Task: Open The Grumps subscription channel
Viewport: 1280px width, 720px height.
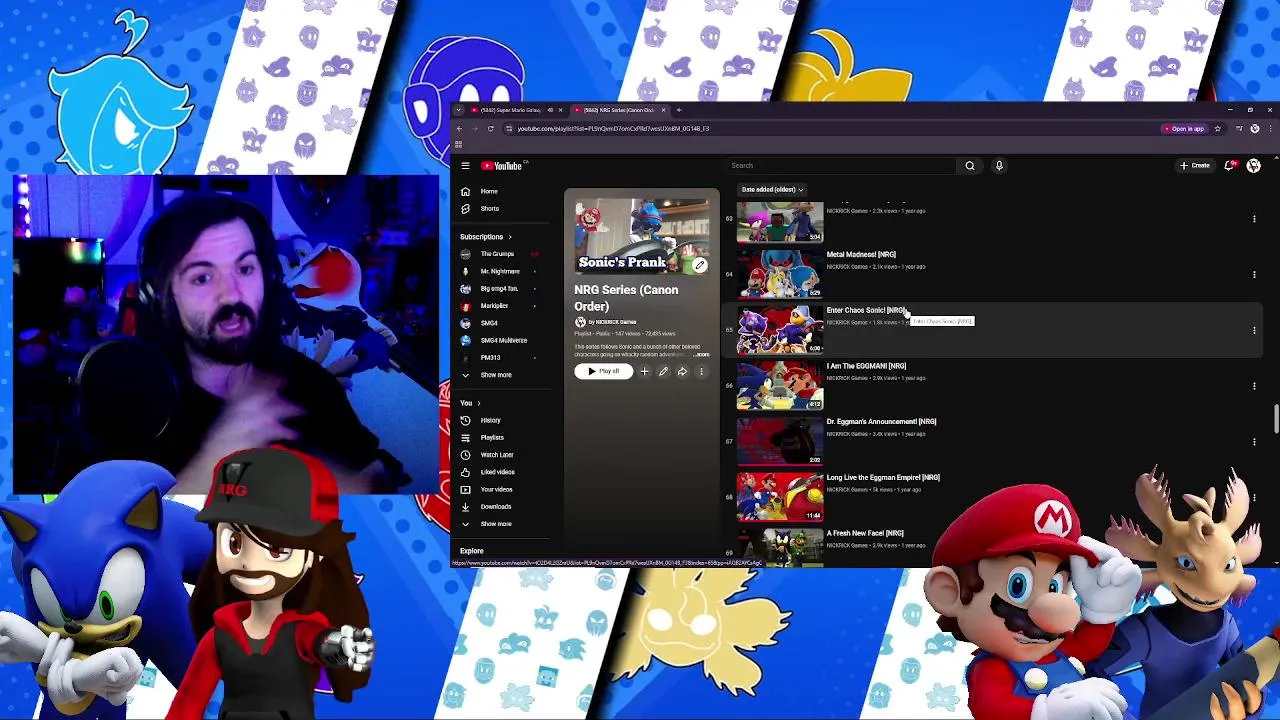Action: point(497,254)
